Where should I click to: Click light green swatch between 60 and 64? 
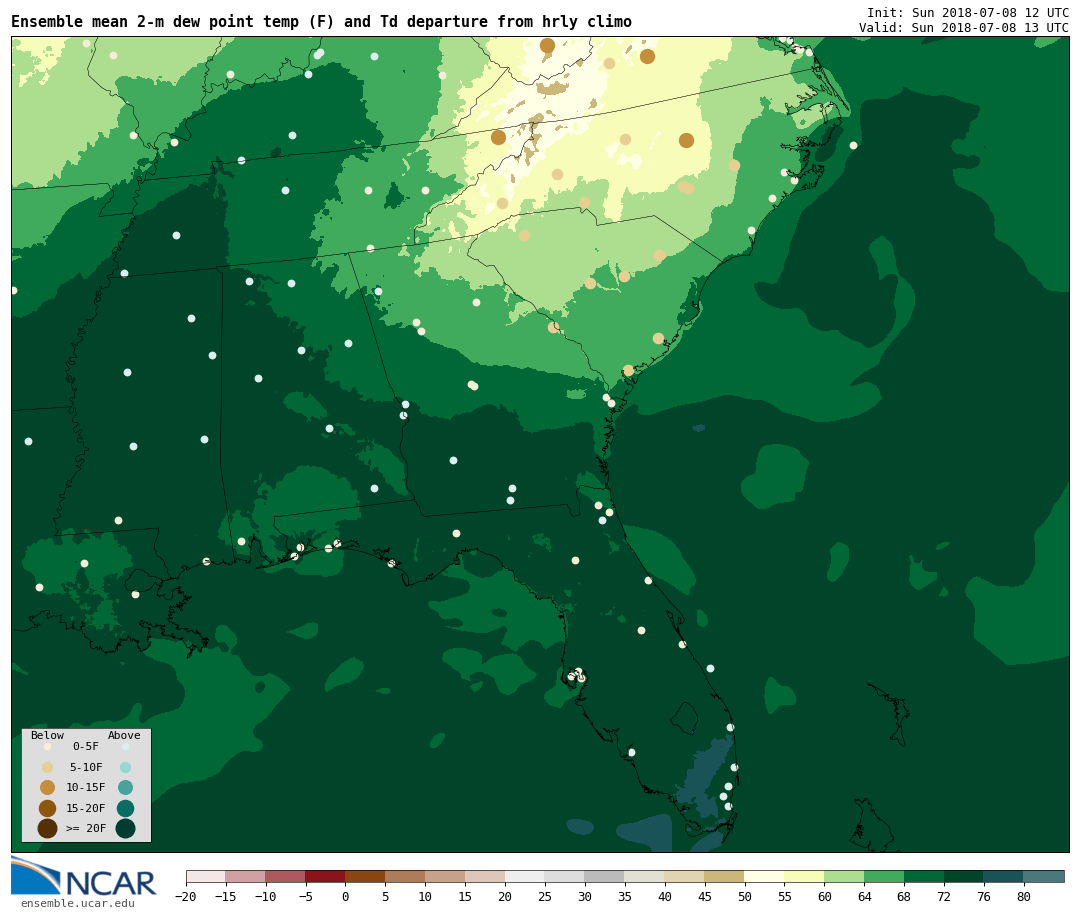coord(845,877)
